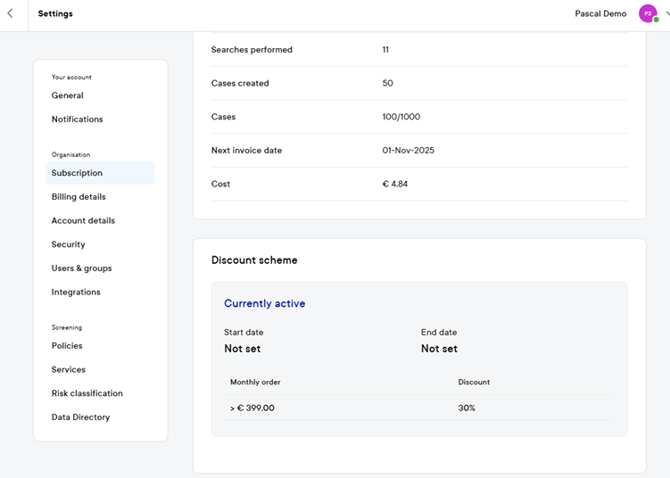Select the Subscription sidebar item
This screenshot has width=670, height=478.
(77, 173)
